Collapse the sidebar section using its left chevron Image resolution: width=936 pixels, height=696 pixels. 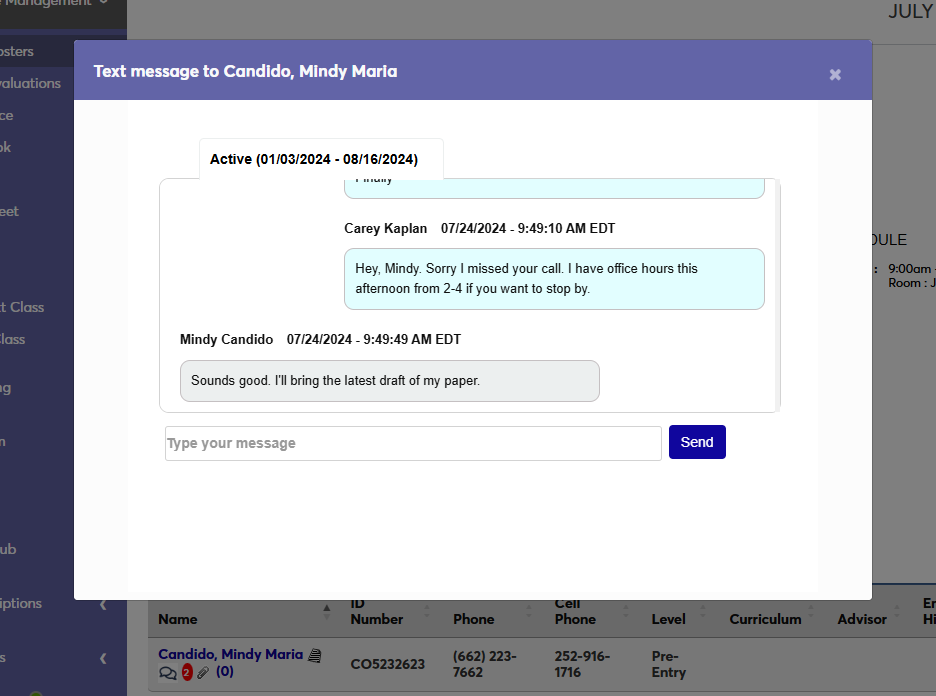[x=102, y=605]
